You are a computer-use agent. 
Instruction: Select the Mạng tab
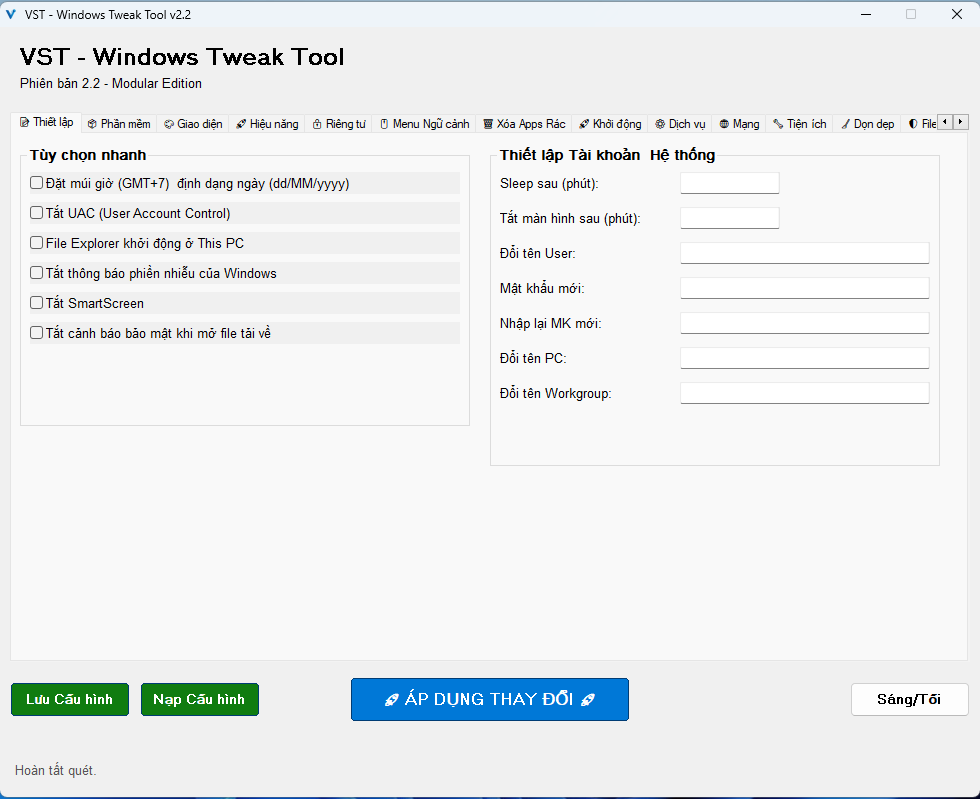click(739, 124)
